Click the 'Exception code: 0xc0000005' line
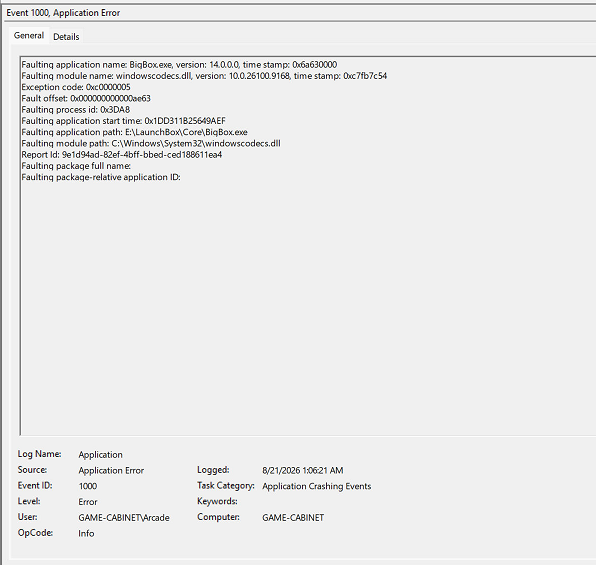Screen dimensions: 596x565 76,87
